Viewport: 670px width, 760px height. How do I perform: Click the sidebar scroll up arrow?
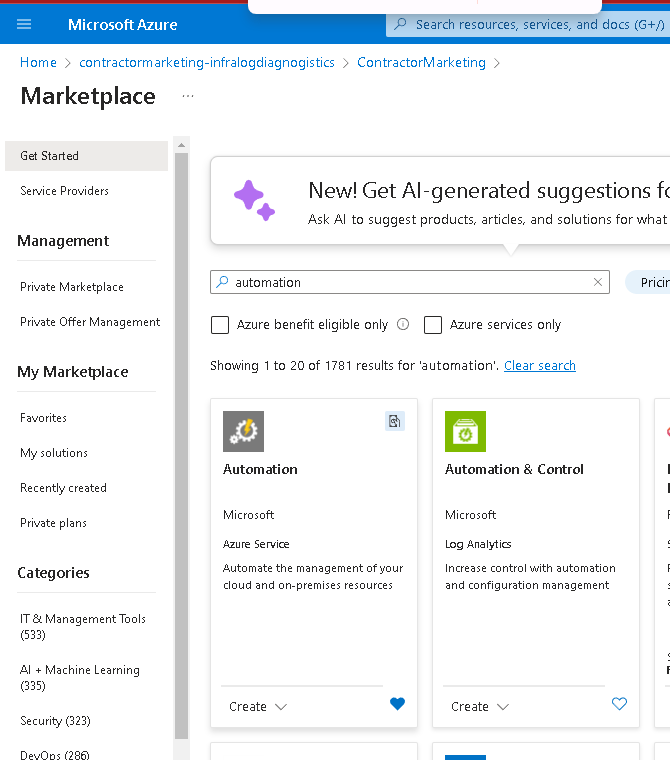pyautogui.click(x=181, y=145)
